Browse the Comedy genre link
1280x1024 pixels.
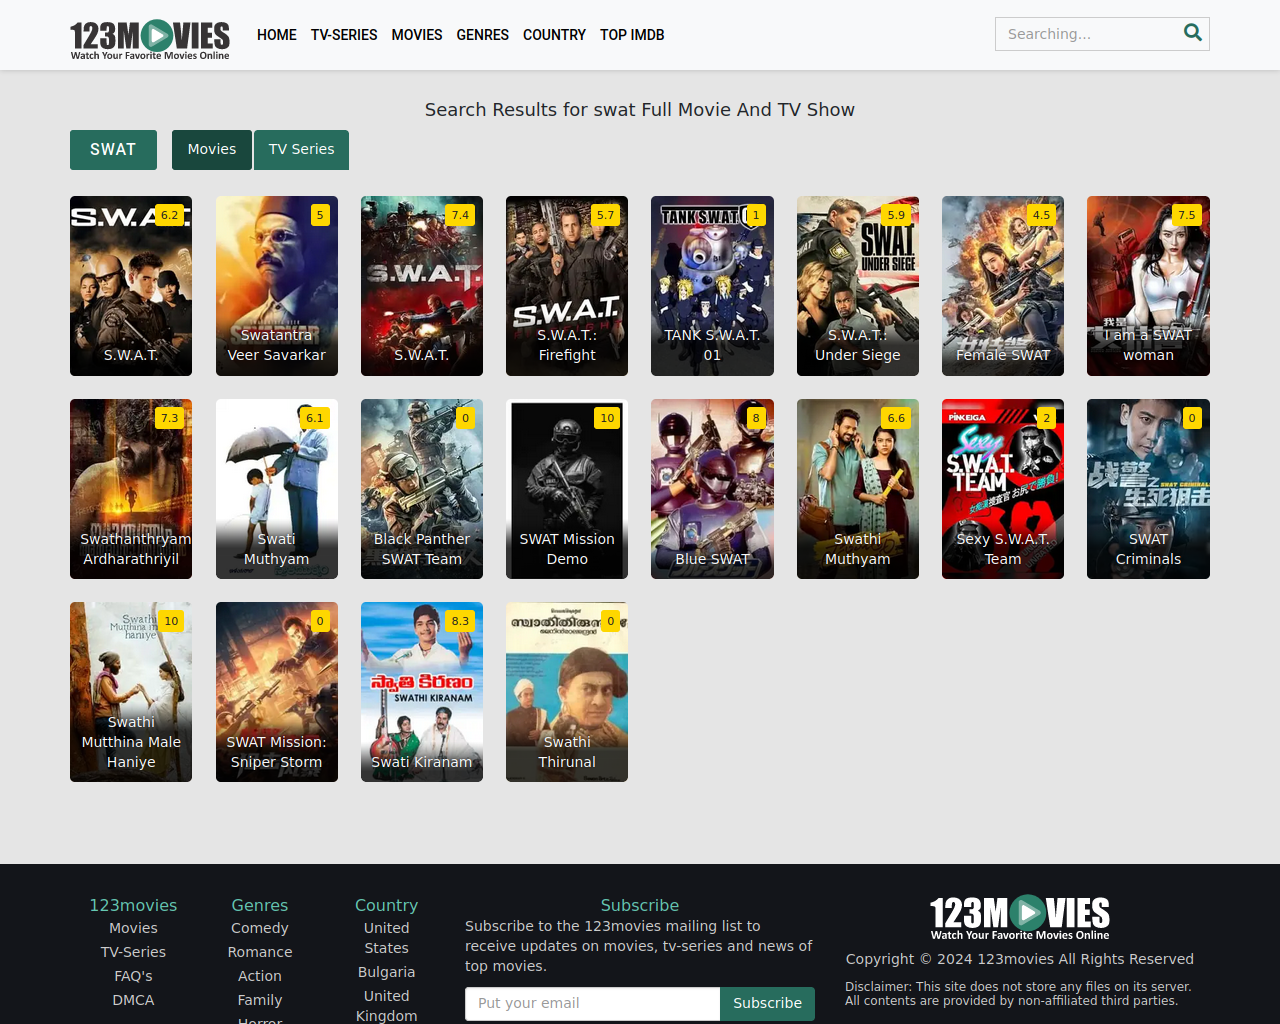click(260, 928)
